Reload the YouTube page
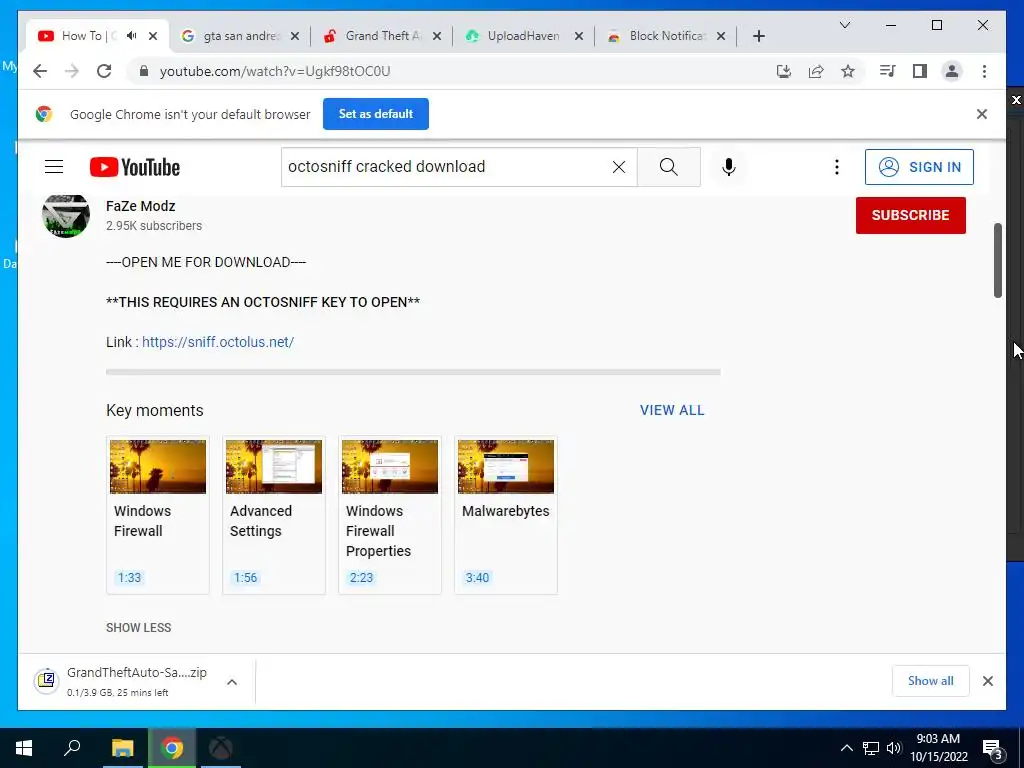 click(104, 71)
